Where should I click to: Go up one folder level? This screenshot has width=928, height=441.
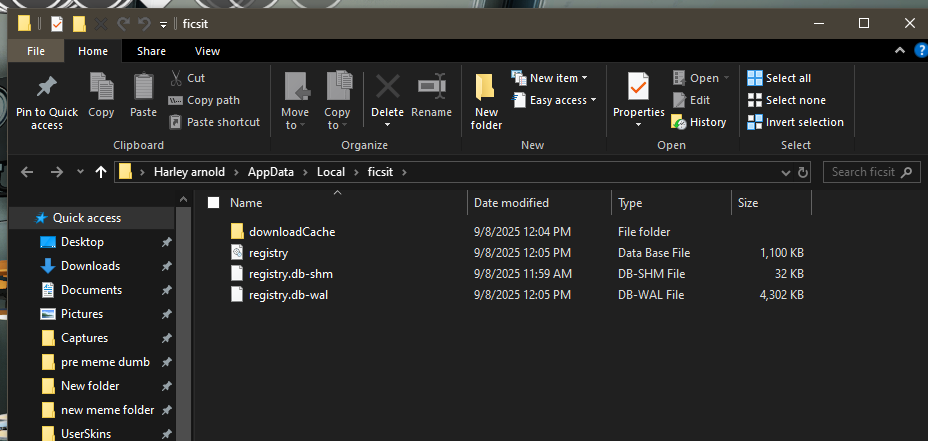(x=101, y=172)
